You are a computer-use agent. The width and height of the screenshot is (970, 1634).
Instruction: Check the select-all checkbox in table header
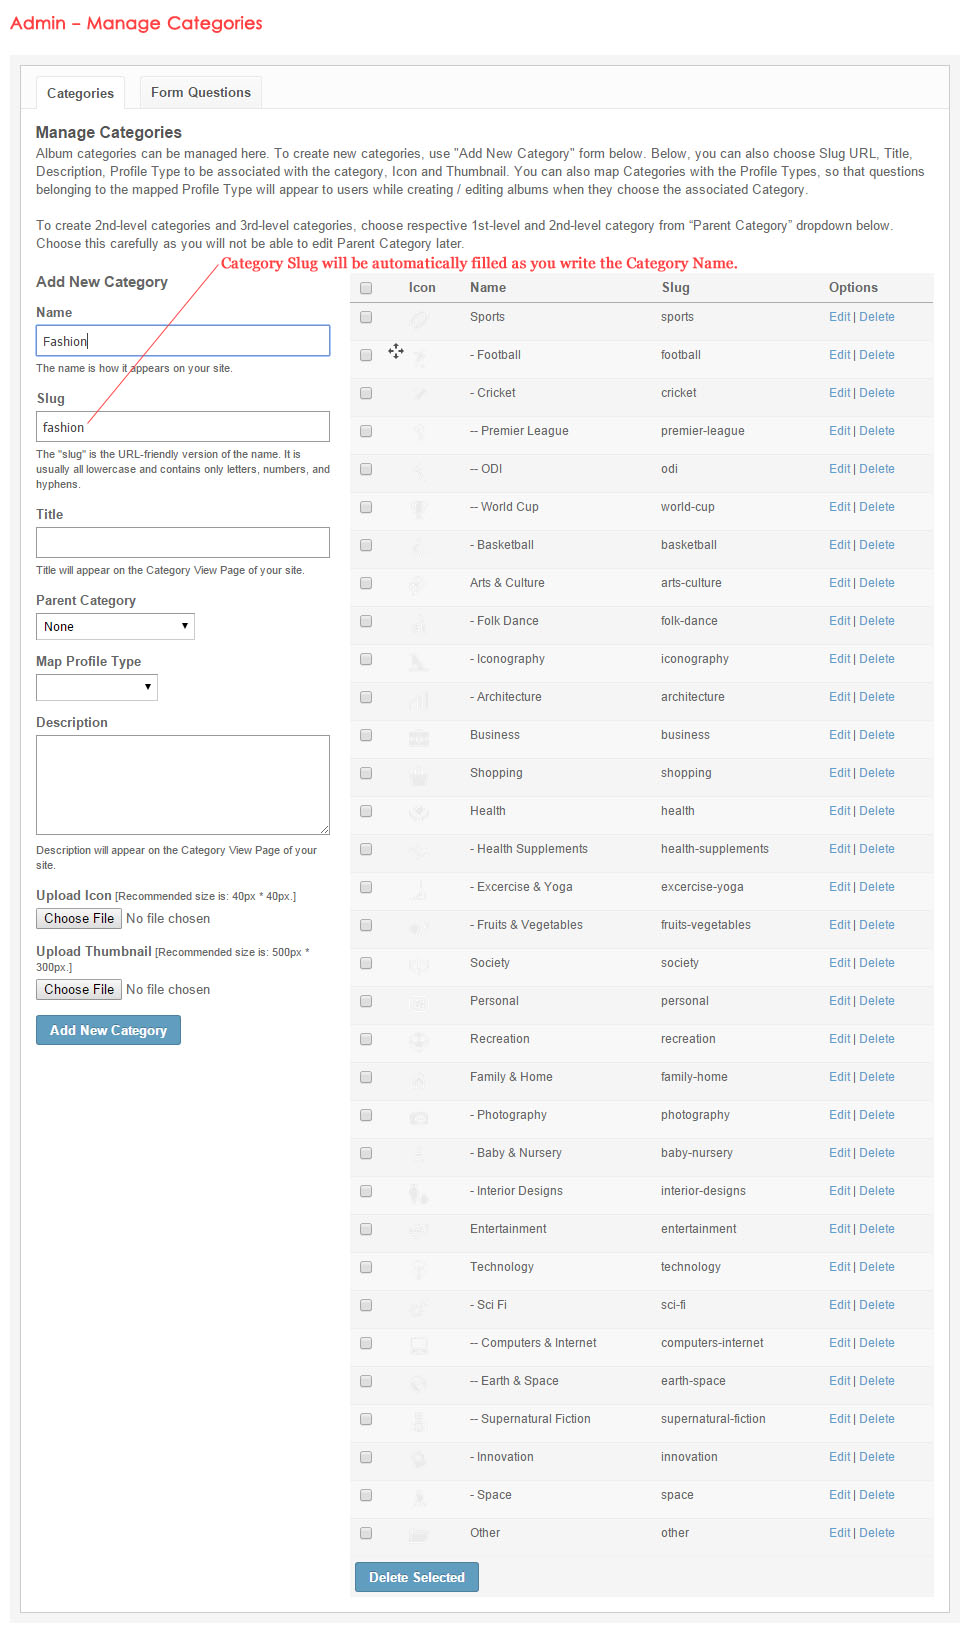[366, 288]
